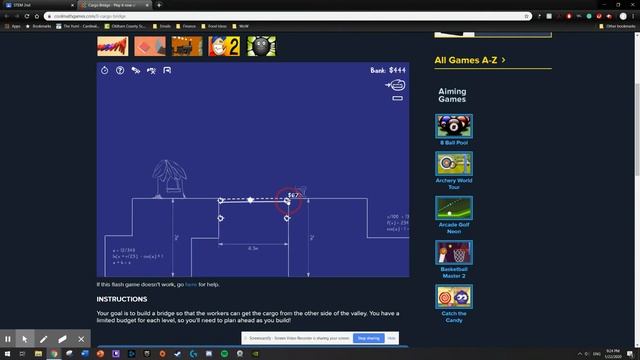Open File Explorer from the taskbar

pos(38,354)
